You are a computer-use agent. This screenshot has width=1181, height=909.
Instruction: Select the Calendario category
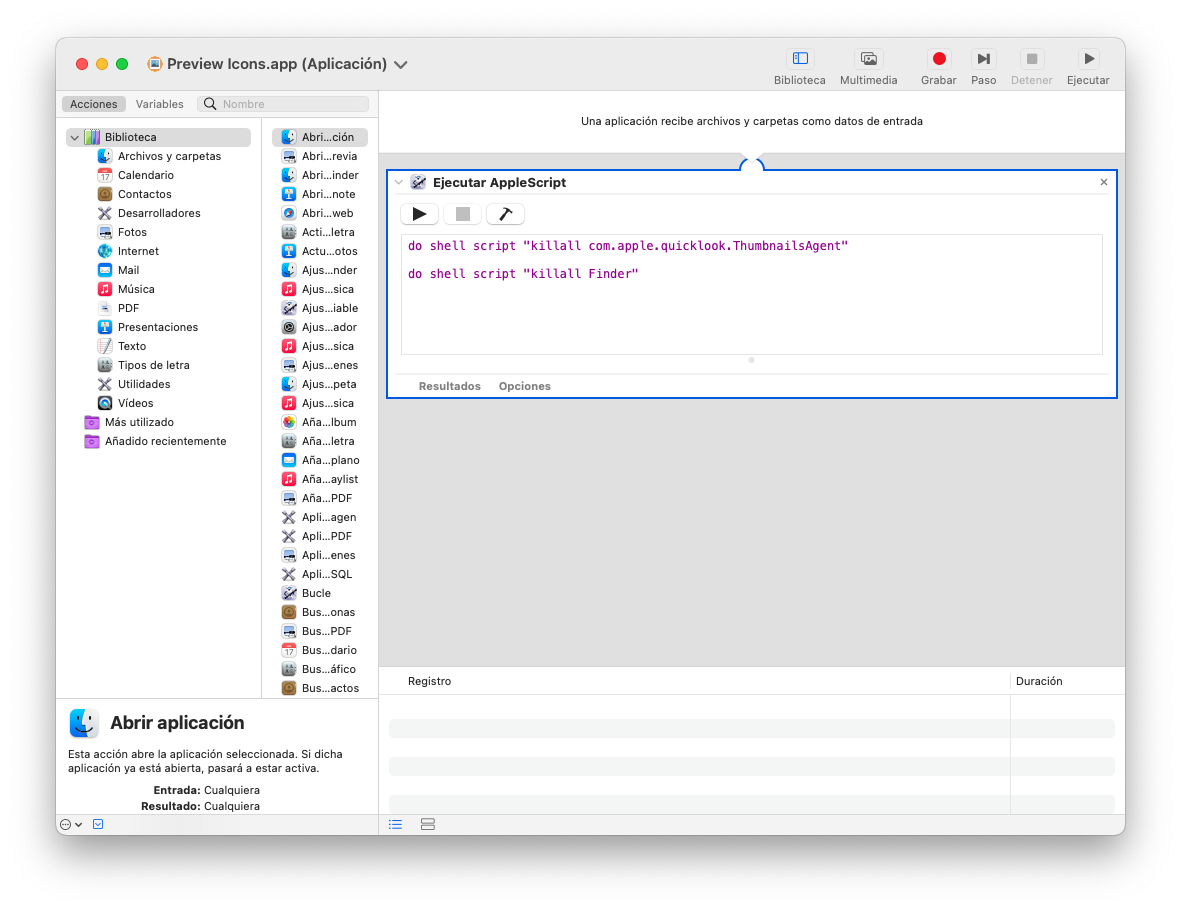coord(136,175)
